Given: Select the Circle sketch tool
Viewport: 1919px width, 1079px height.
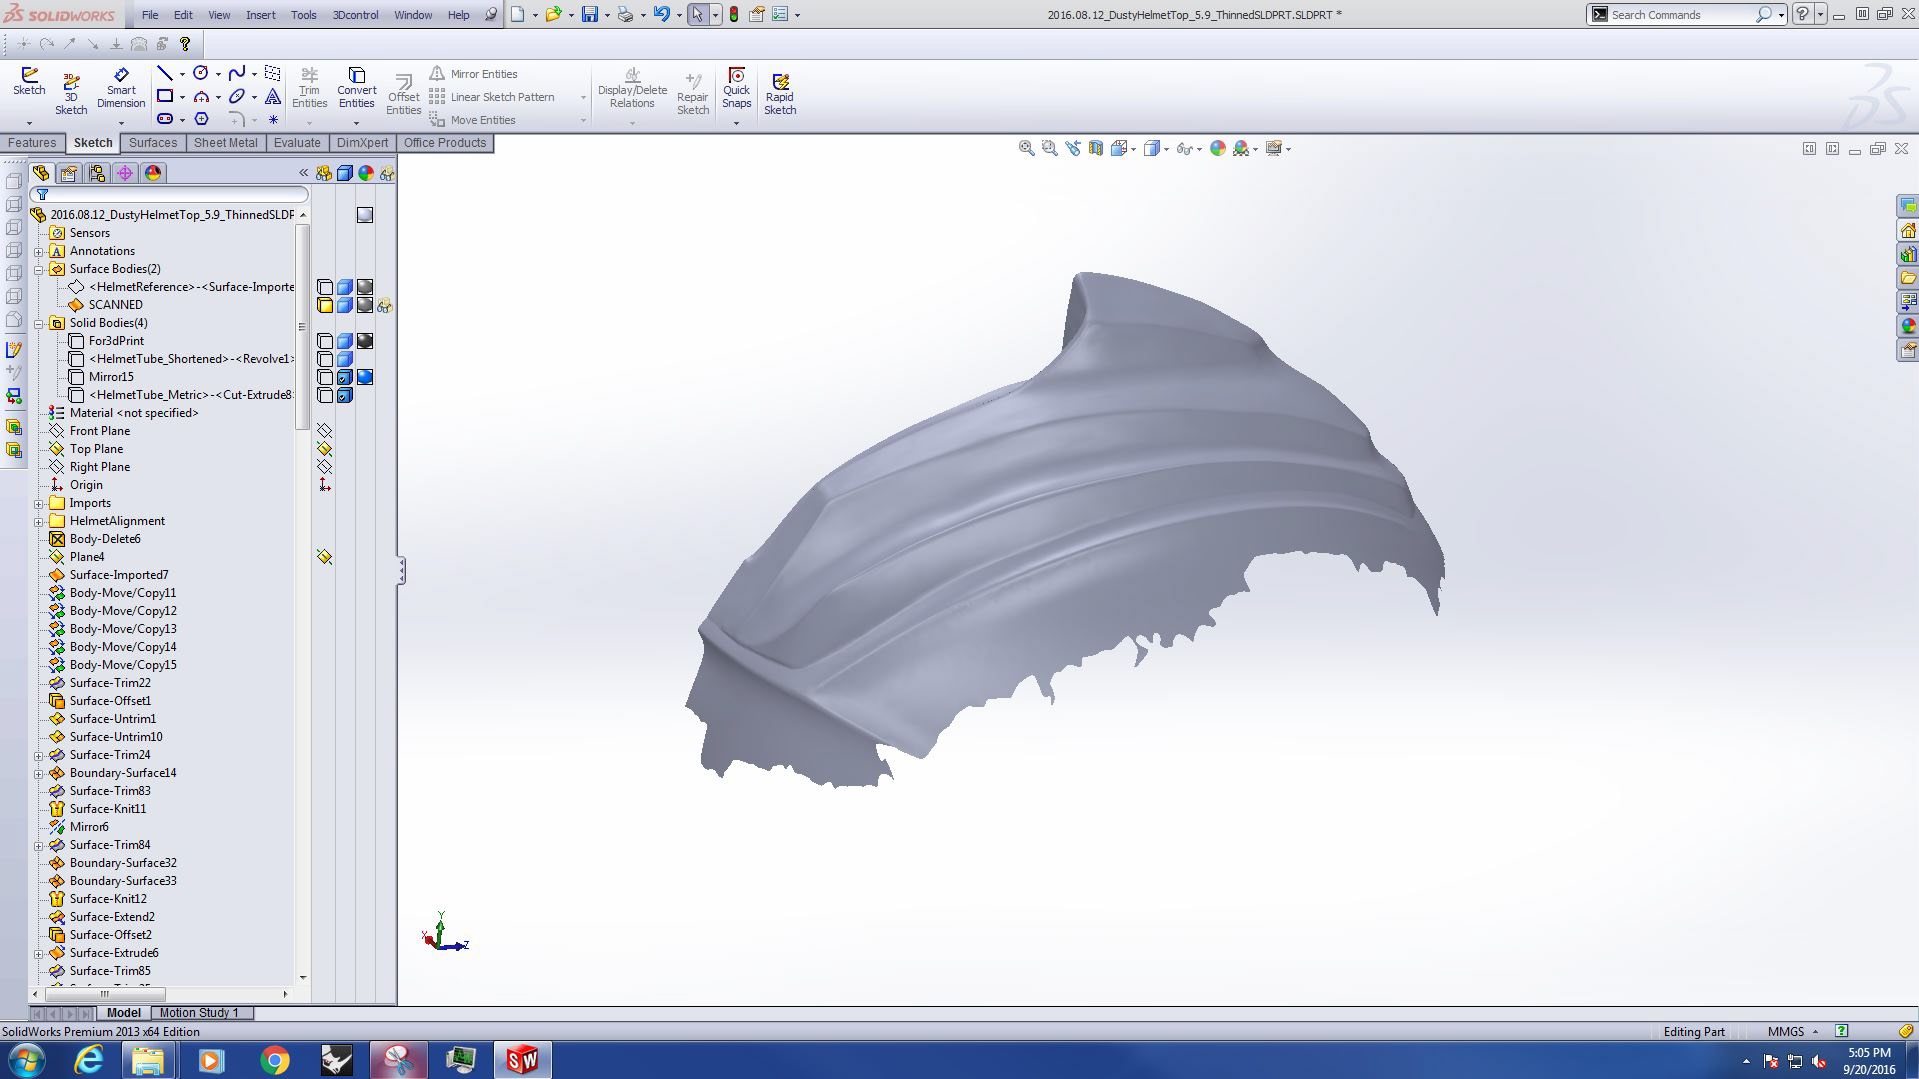Looking at the screenshot, I should click(201, 73).
